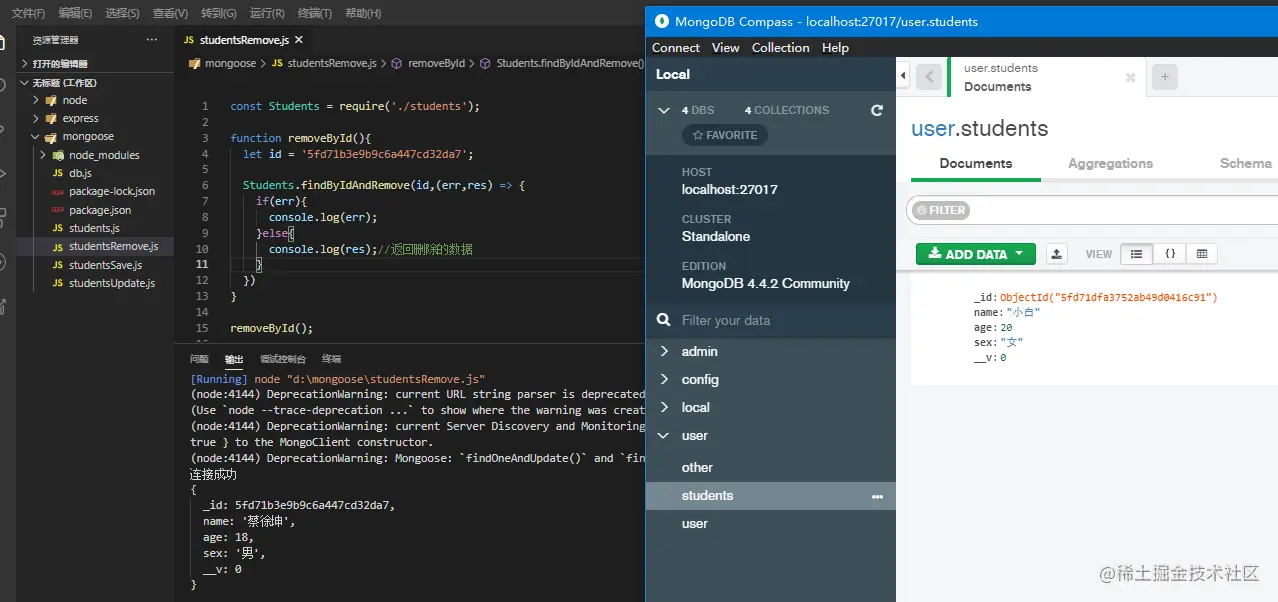1278x602 pixels.
Task: Switch to 终端 panel tab
Action: [x=331, y=359]
